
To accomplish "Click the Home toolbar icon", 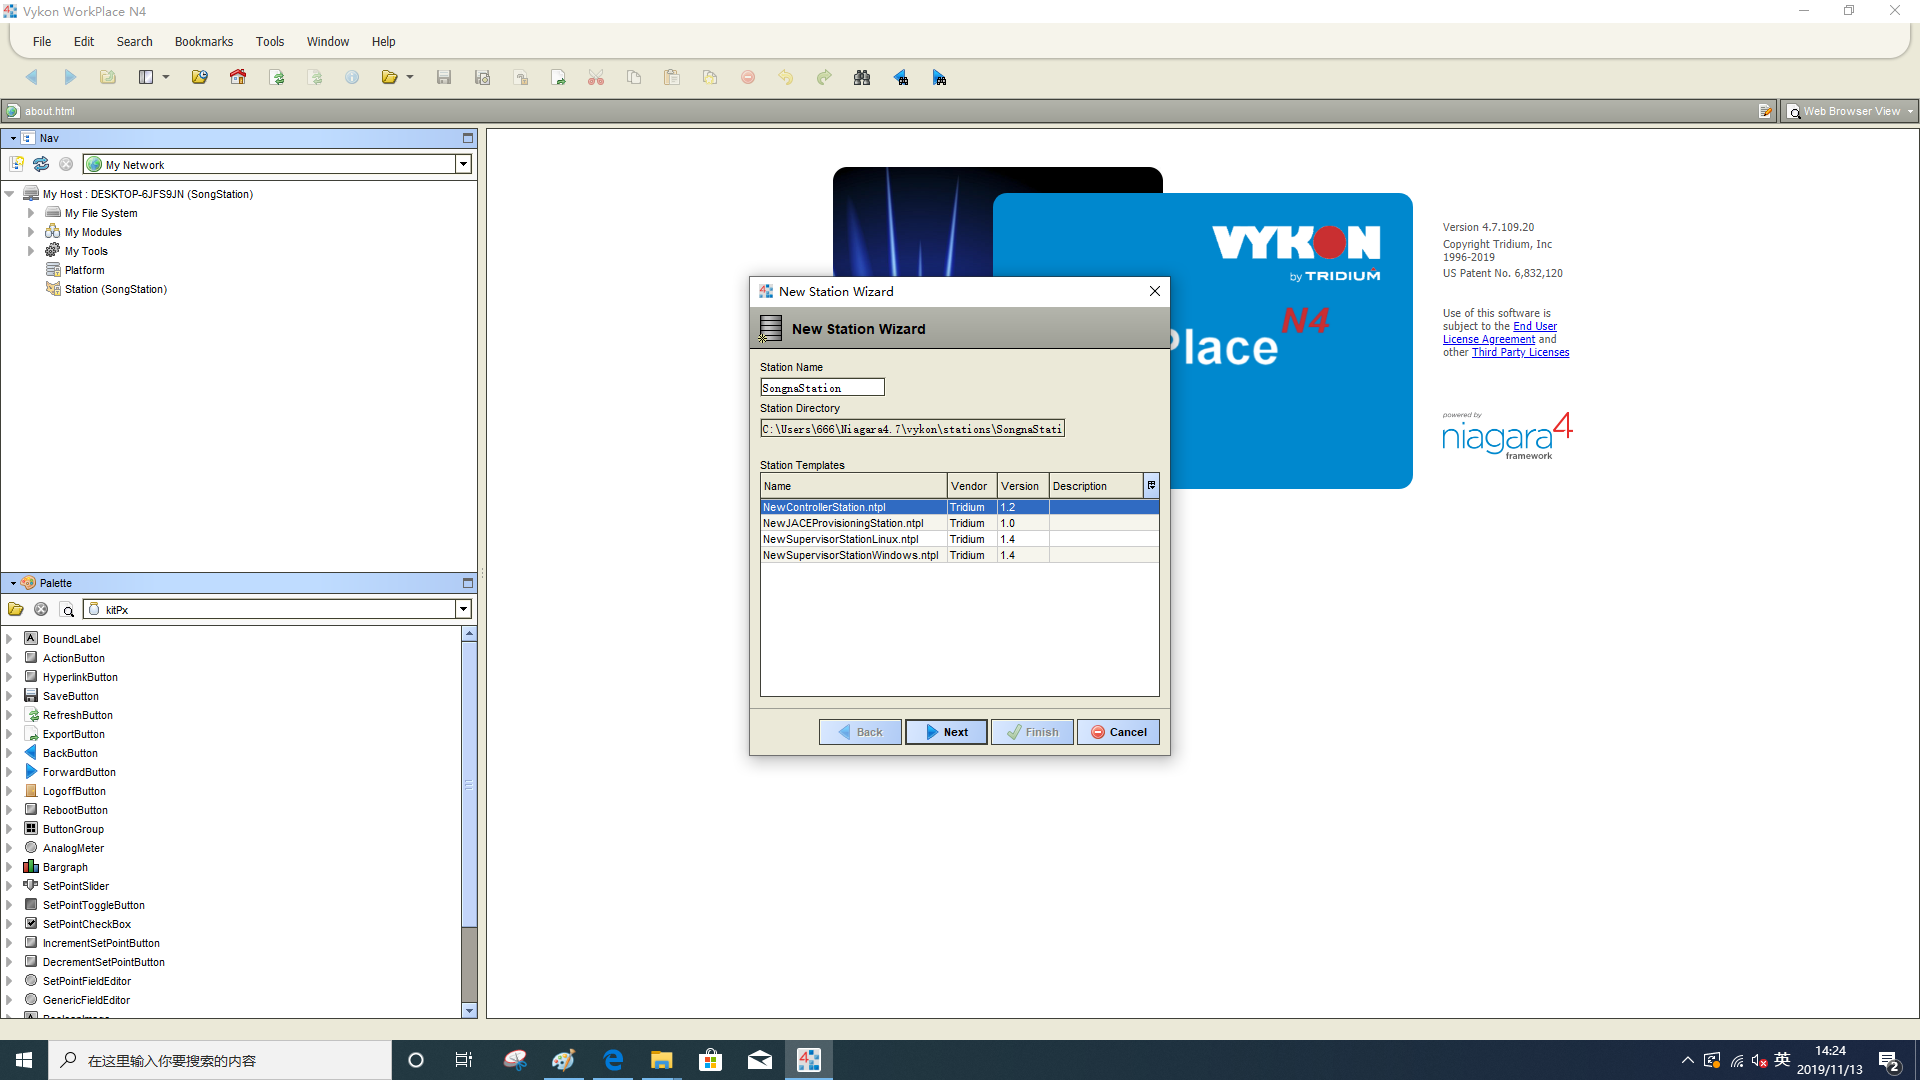I will 238,77.
